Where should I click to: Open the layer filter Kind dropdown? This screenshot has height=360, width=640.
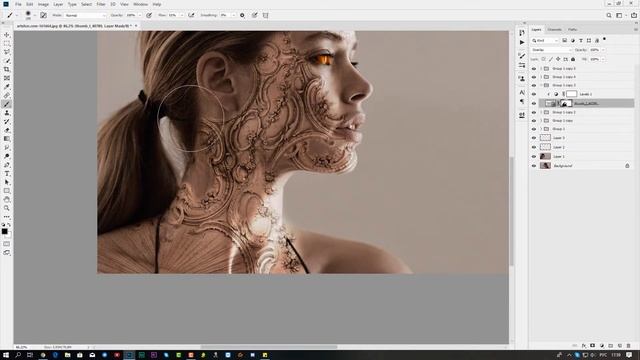(545, 40)
